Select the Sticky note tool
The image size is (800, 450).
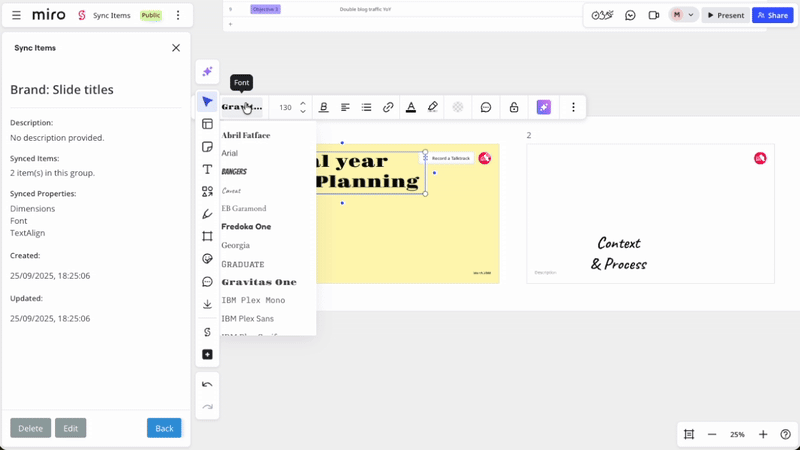[x=207, y=147]
